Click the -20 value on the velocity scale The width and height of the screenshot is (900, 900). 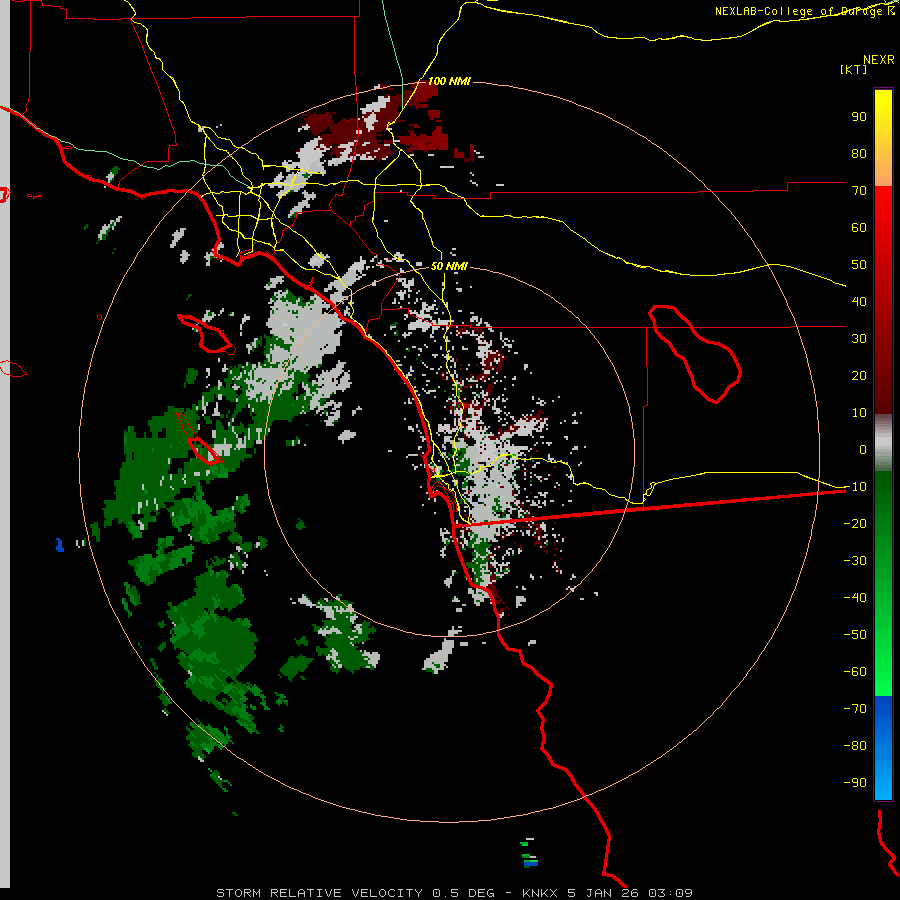point(855,523)
